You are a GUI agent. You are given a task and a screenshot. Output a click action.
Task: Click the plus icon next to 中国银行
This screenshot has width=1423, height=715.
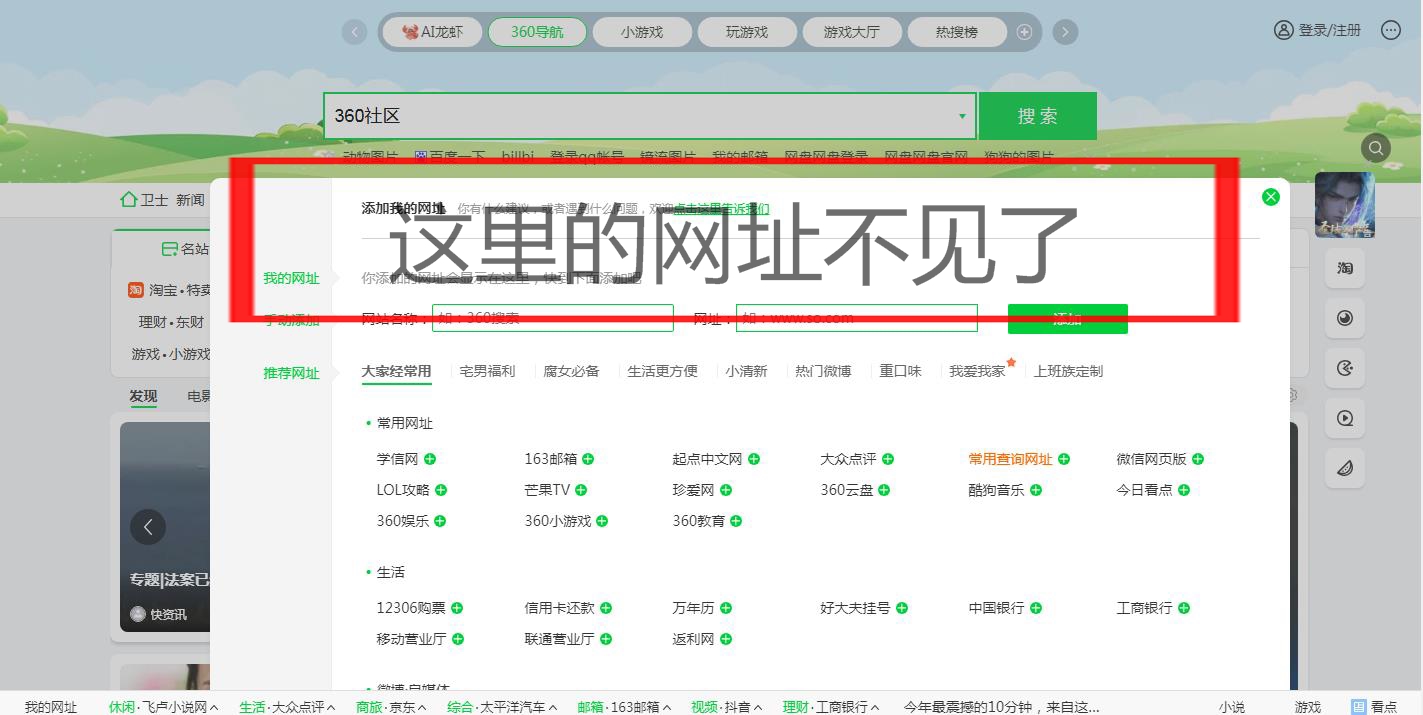(x=1036, y=608)
